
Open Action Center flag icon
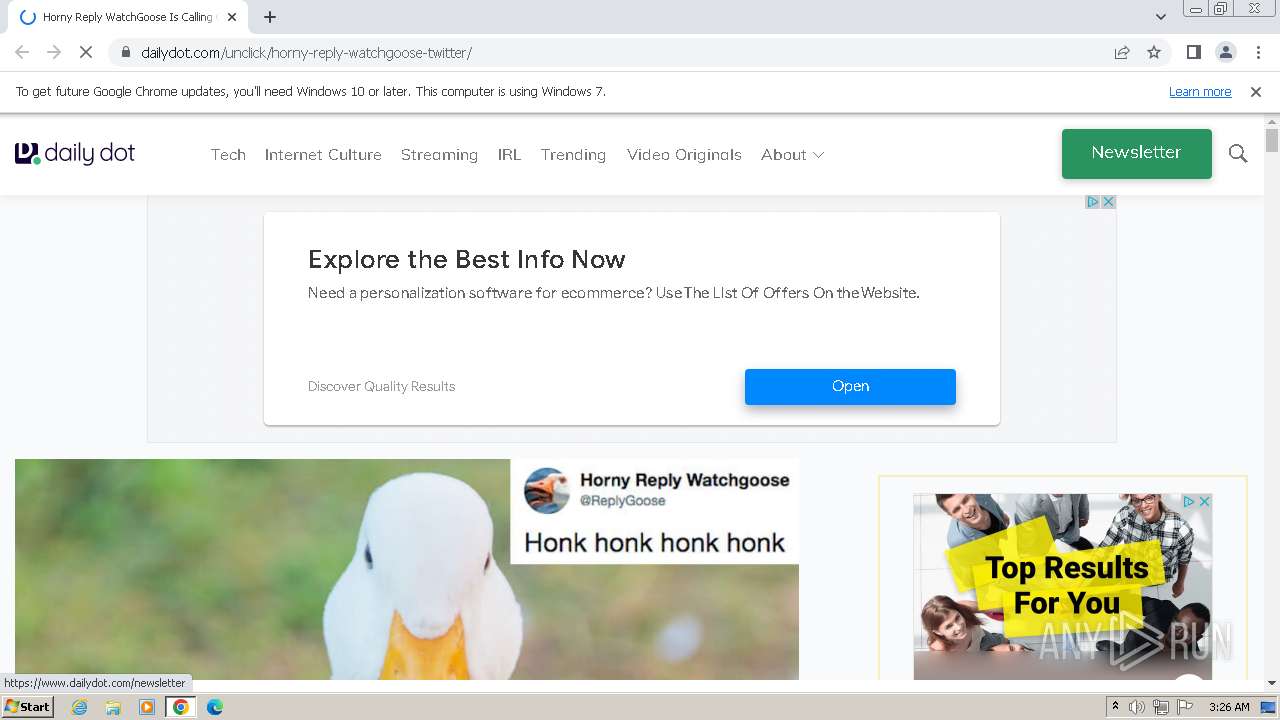(x=1185, y=707)
